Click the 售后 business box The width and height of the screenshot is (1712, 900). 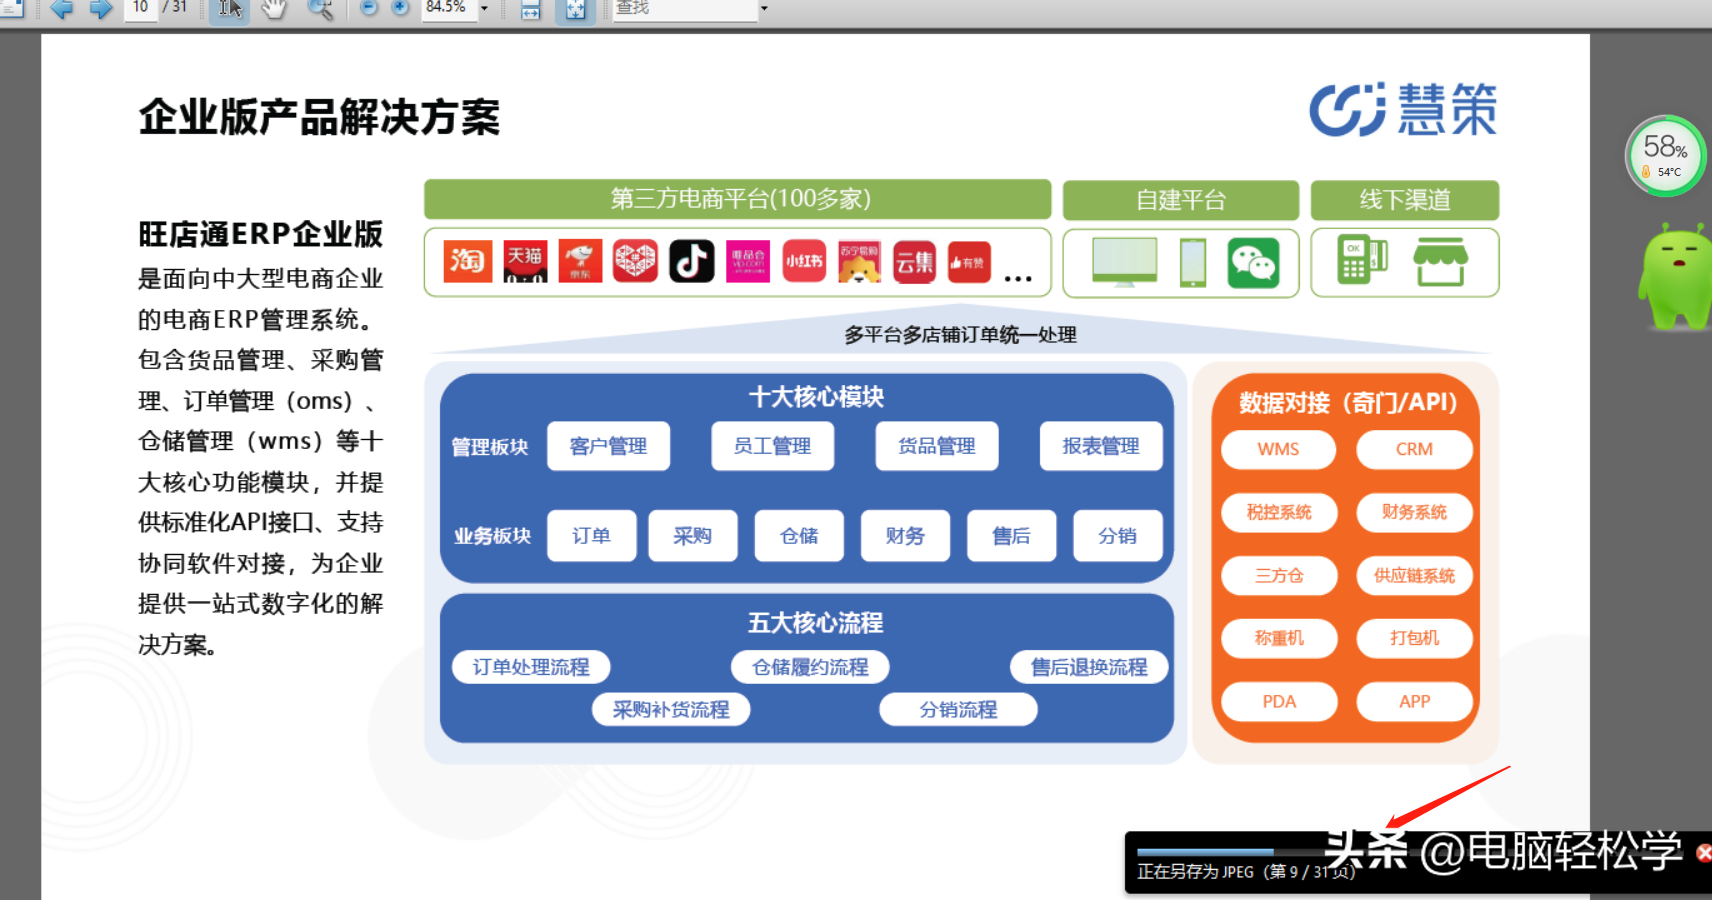pyautogui.click(x=1011, y=536)
